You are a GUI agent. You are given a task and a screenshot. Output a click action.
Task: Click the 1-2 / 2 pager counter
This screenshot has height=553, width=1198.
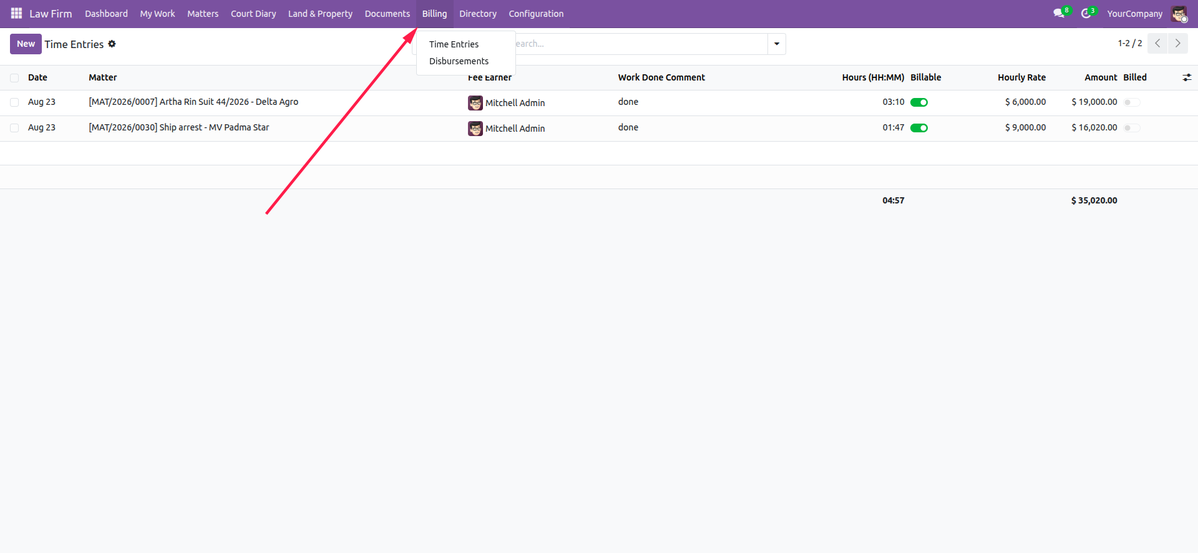tap(1129, 44)
